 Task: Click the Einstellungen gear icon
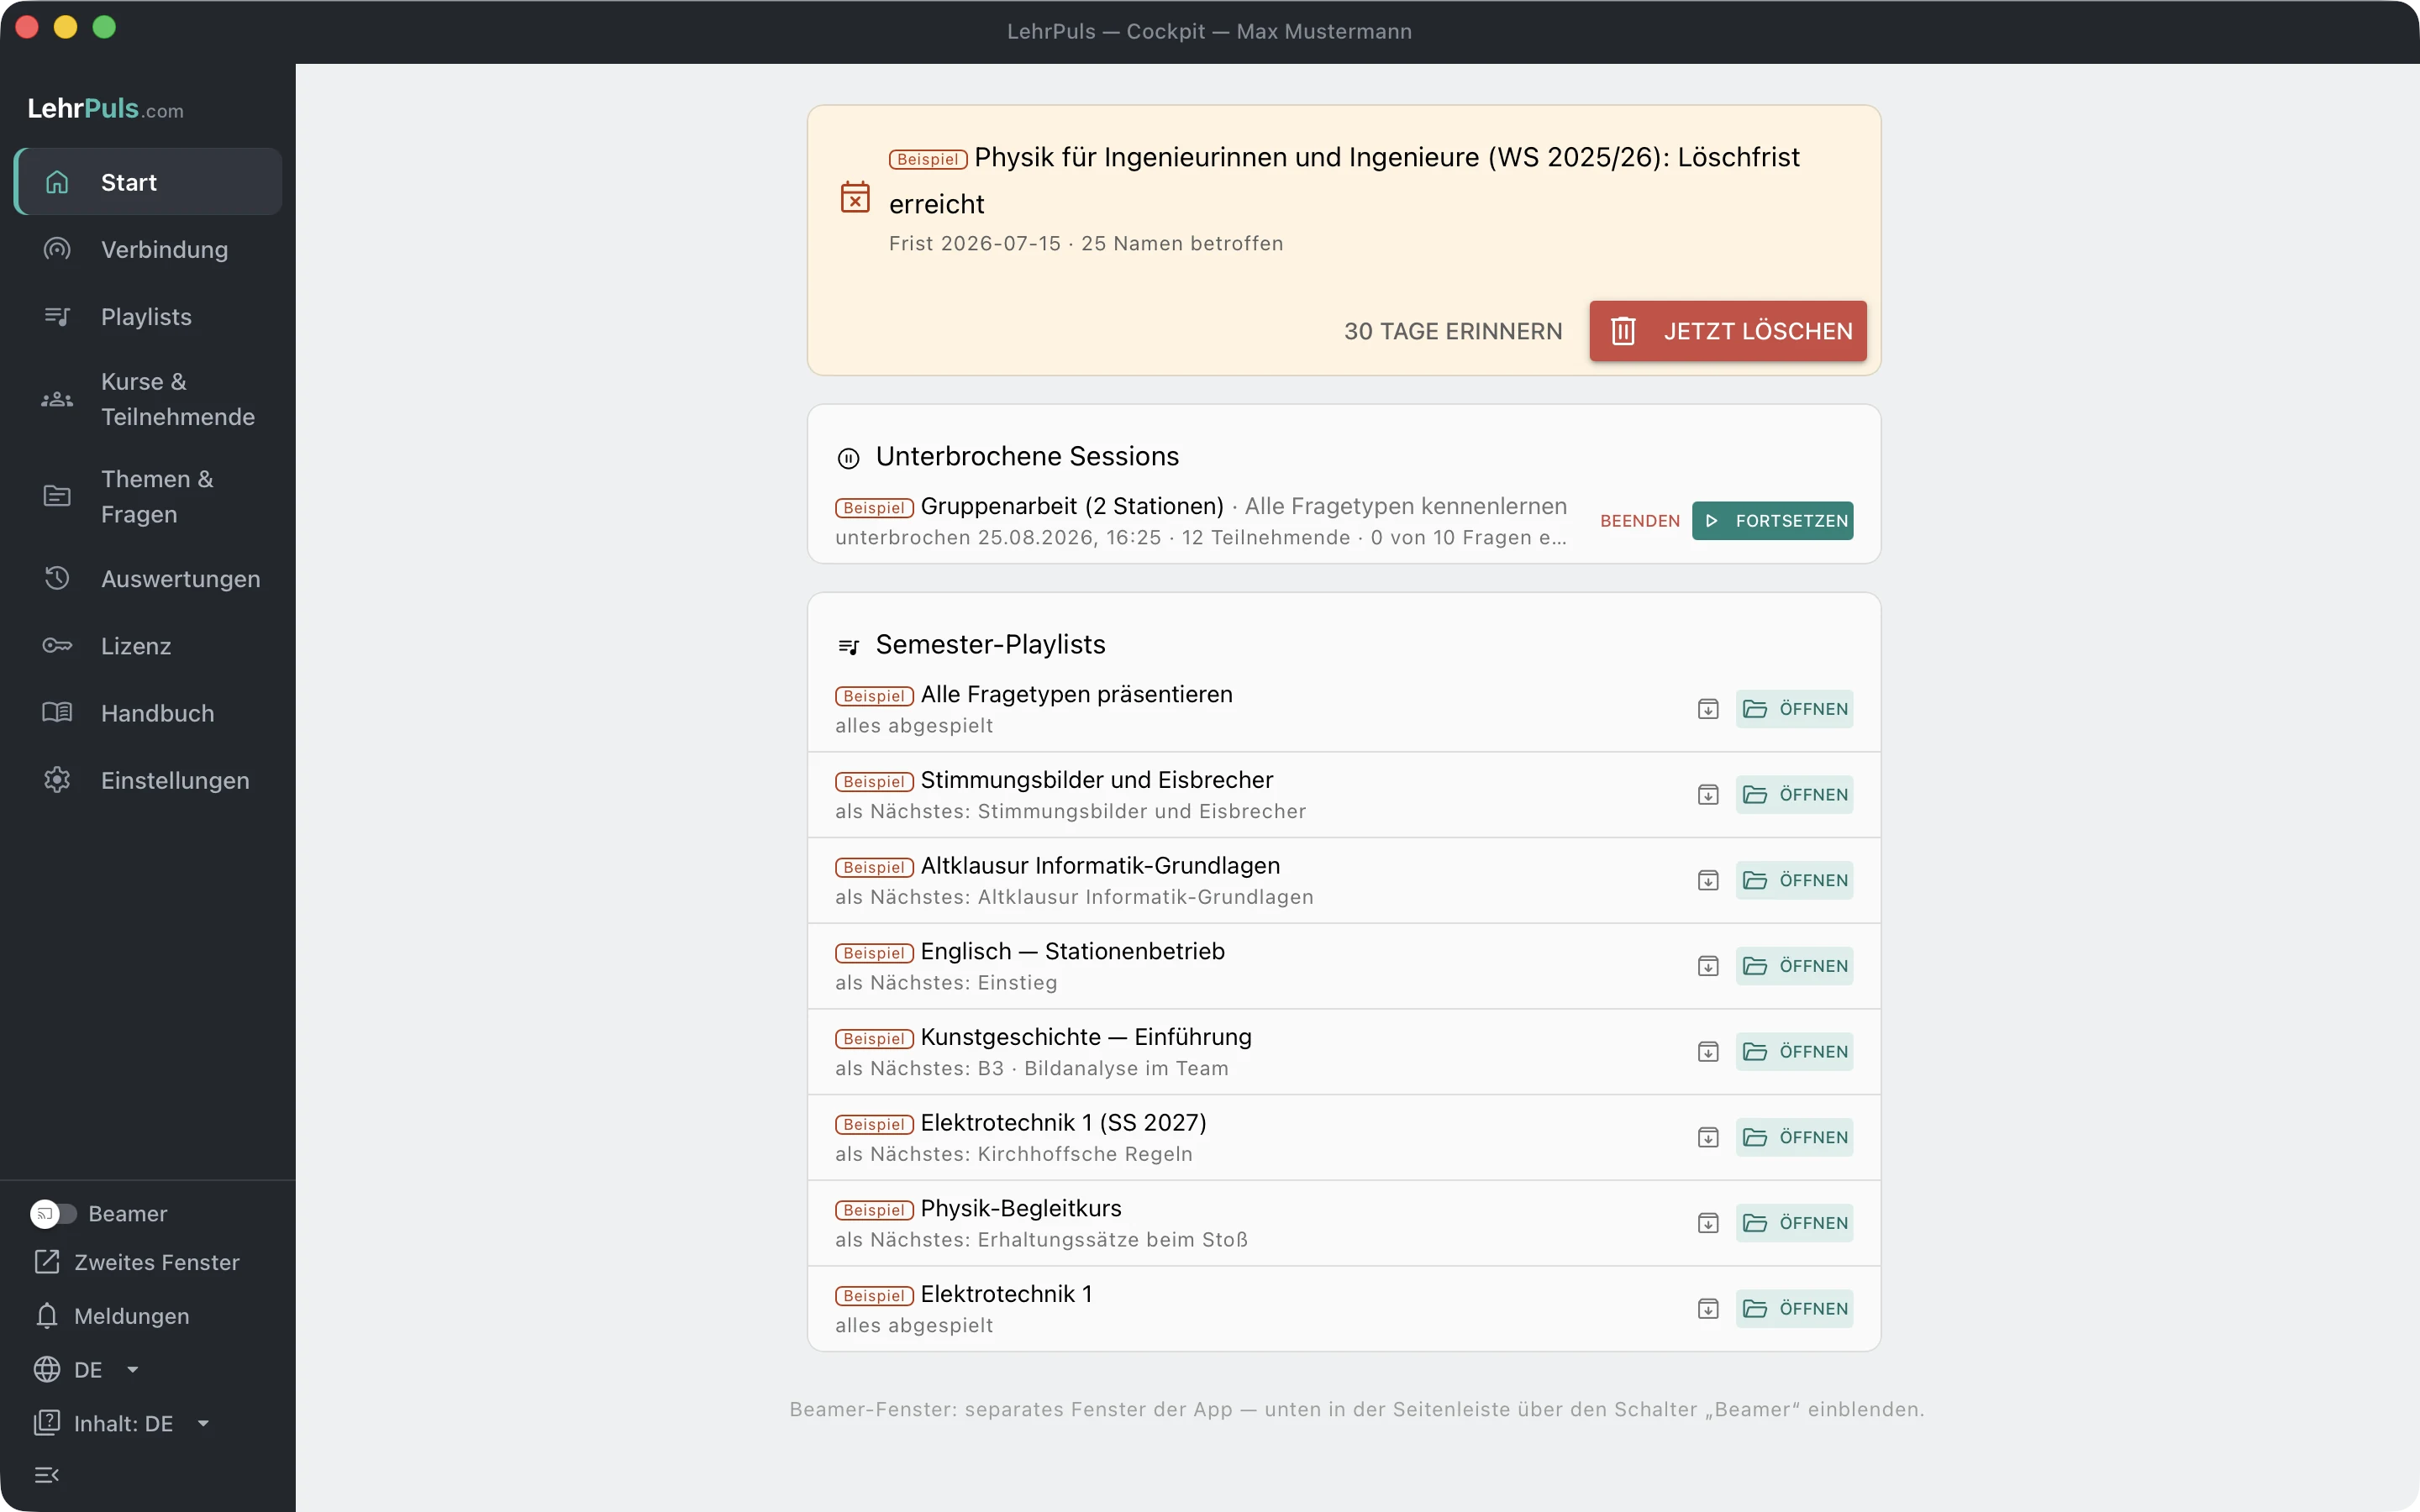[x=57, y=780]
